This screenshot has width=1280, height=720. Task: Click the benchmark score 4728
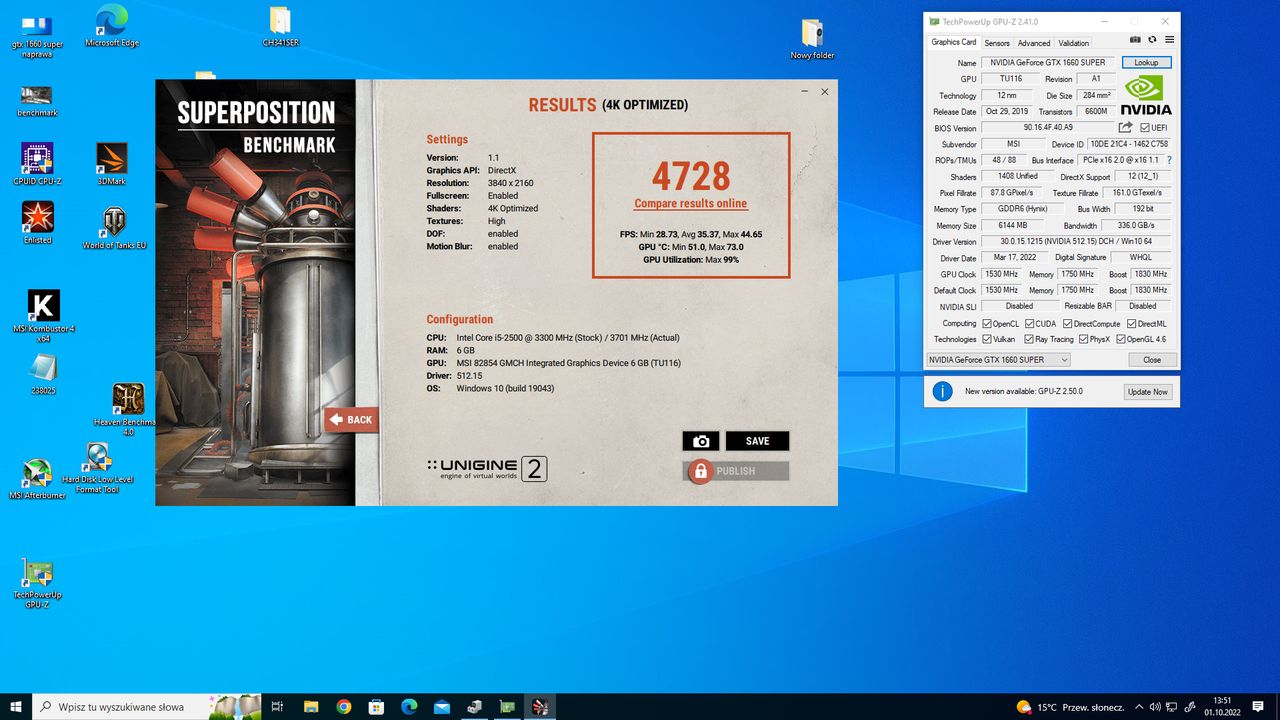coord(691,176)
